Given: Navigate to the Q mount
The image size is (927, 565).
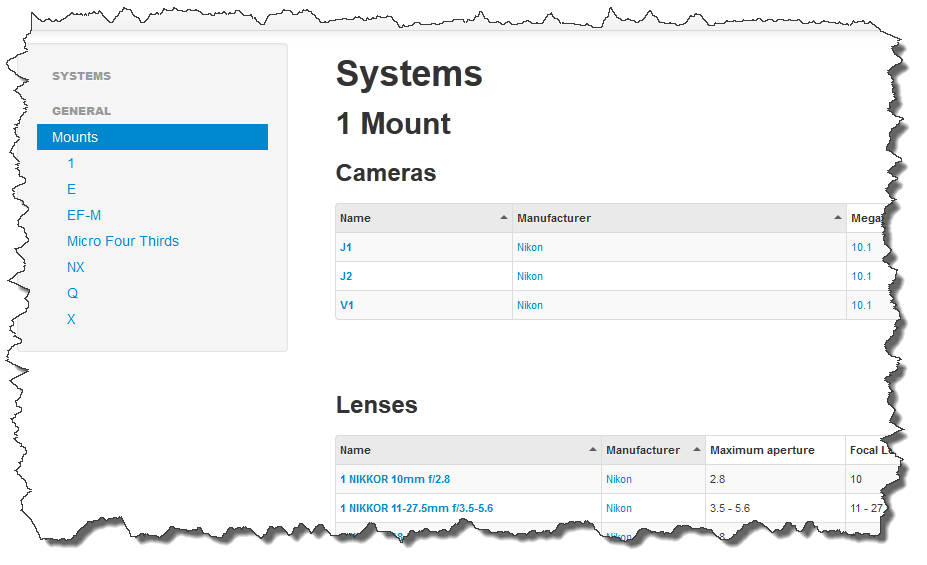Looking at the screenshot, I should (72, 293).
